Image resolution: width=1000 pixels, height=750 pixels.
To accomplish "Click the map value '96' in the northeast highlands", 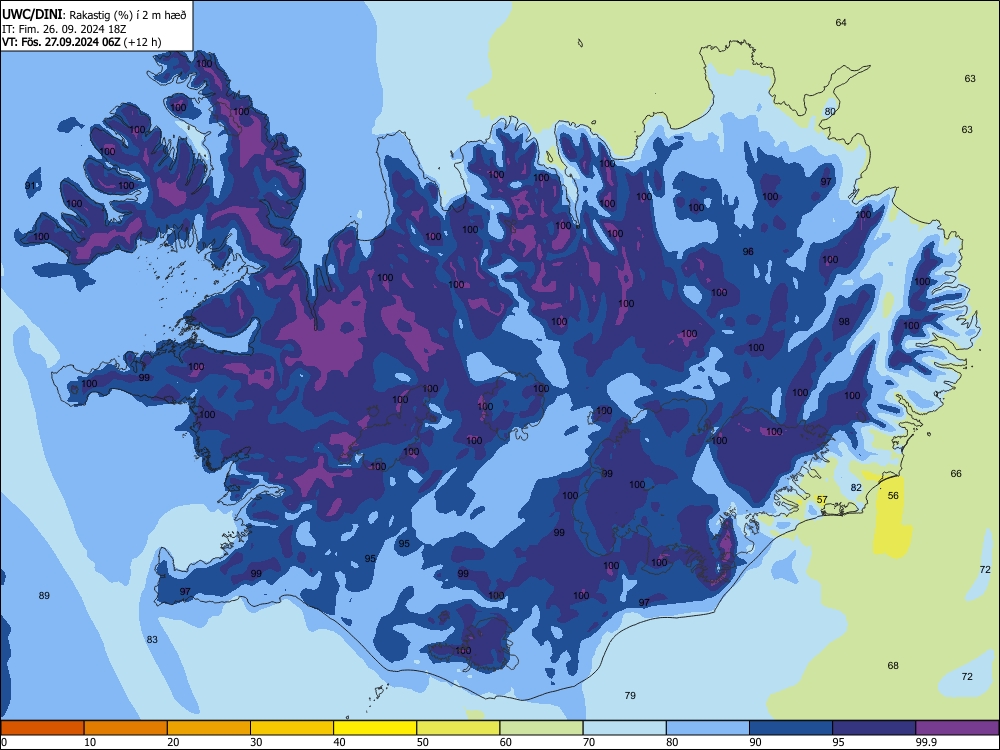I will pos(748,252).
